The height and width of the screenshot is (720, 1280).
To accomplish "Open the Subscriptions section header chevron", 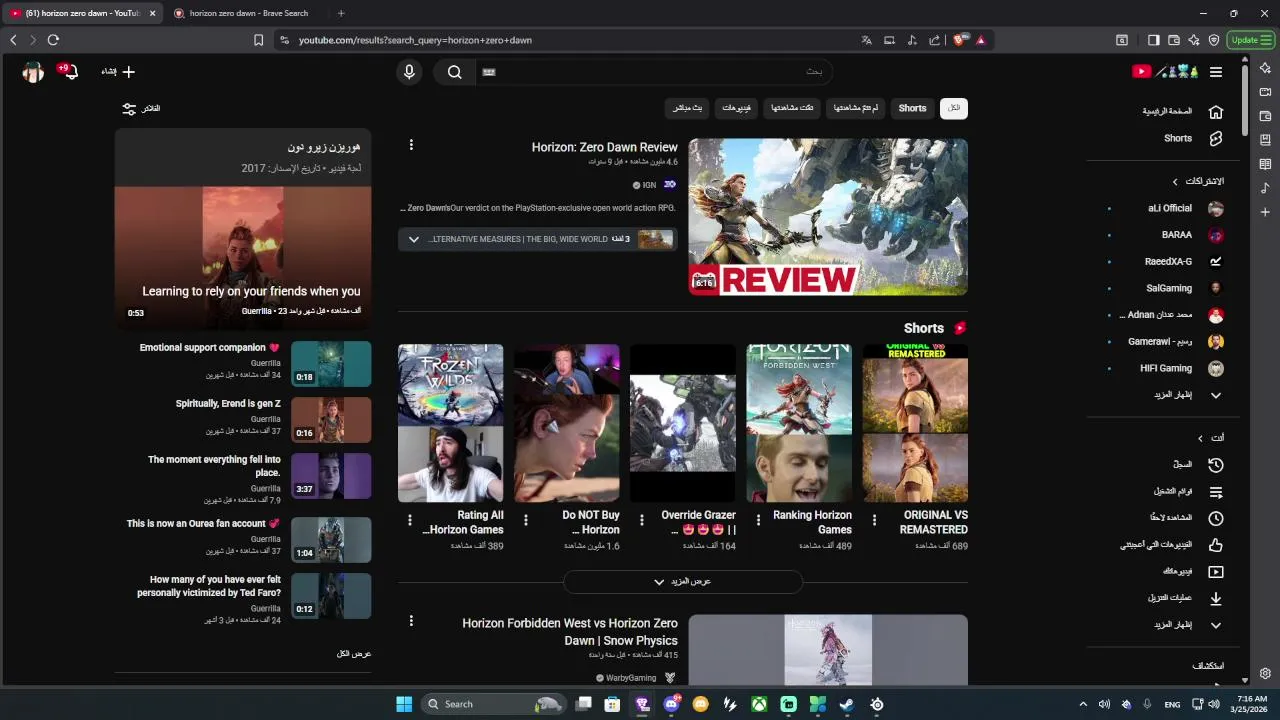I will click(x=1175, y=182).
